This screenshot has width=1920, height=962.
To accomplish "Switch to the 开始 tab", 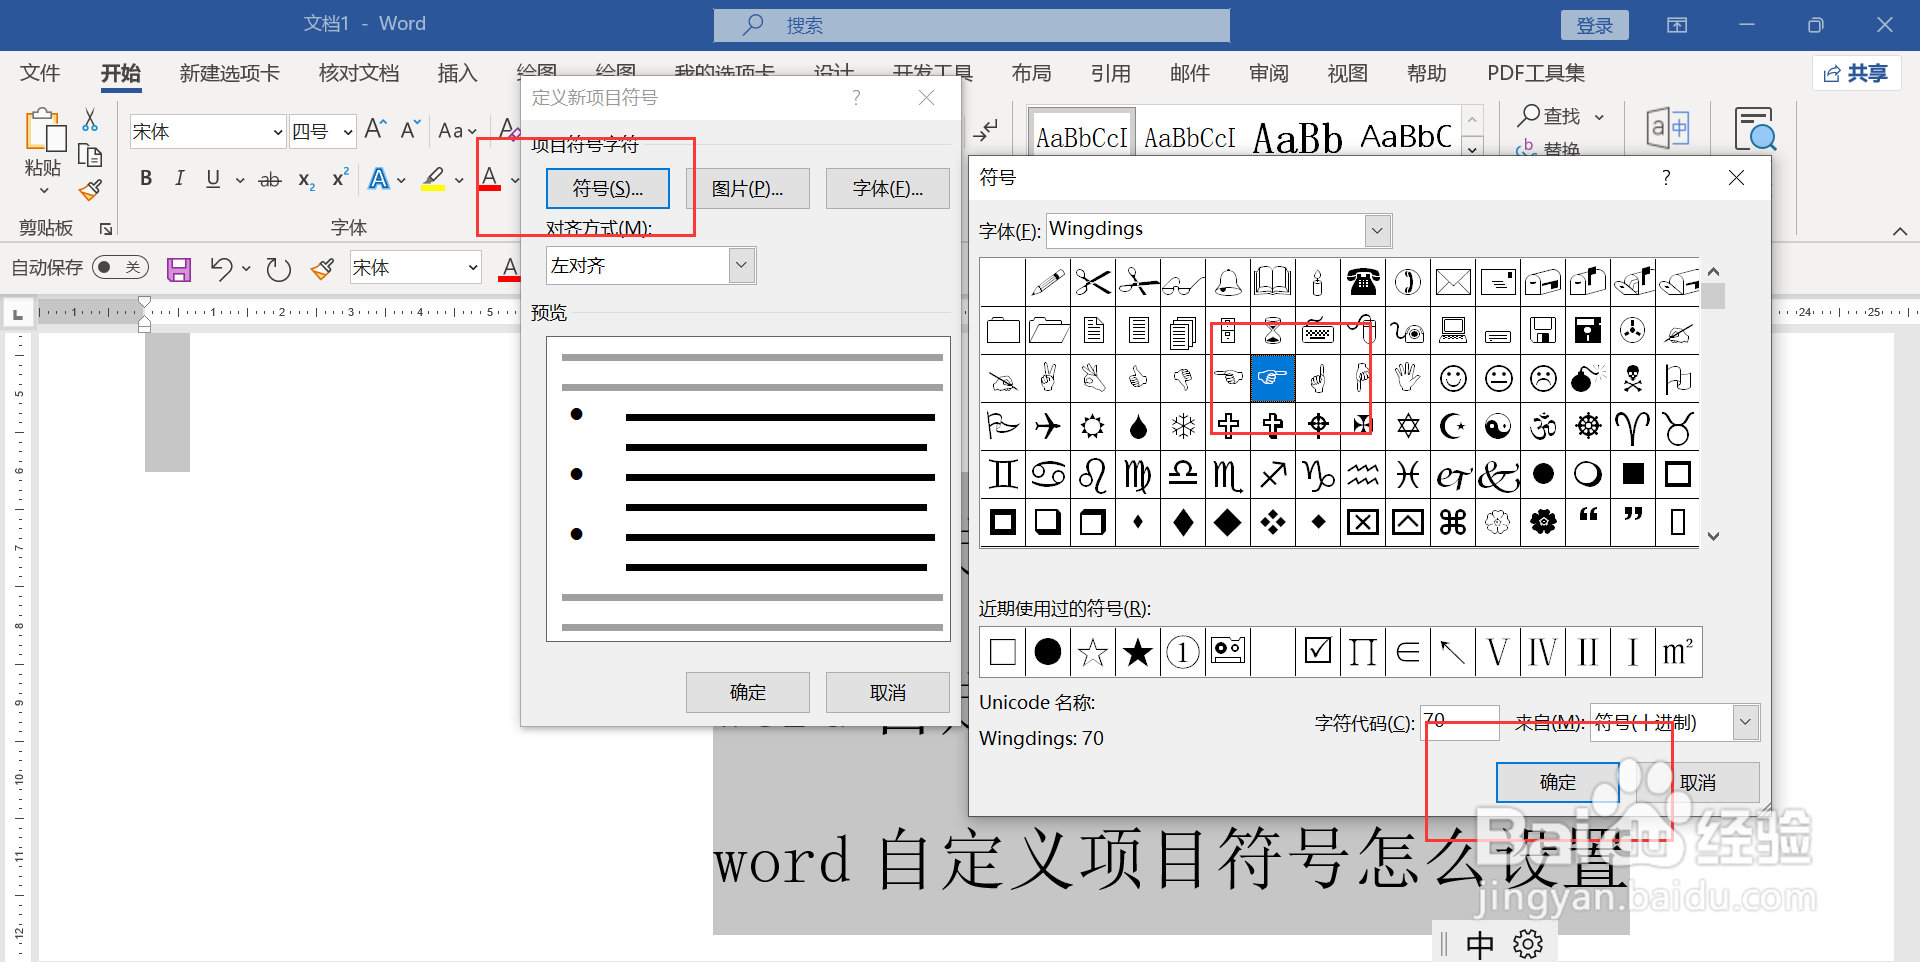I will [x=121, y=73].
